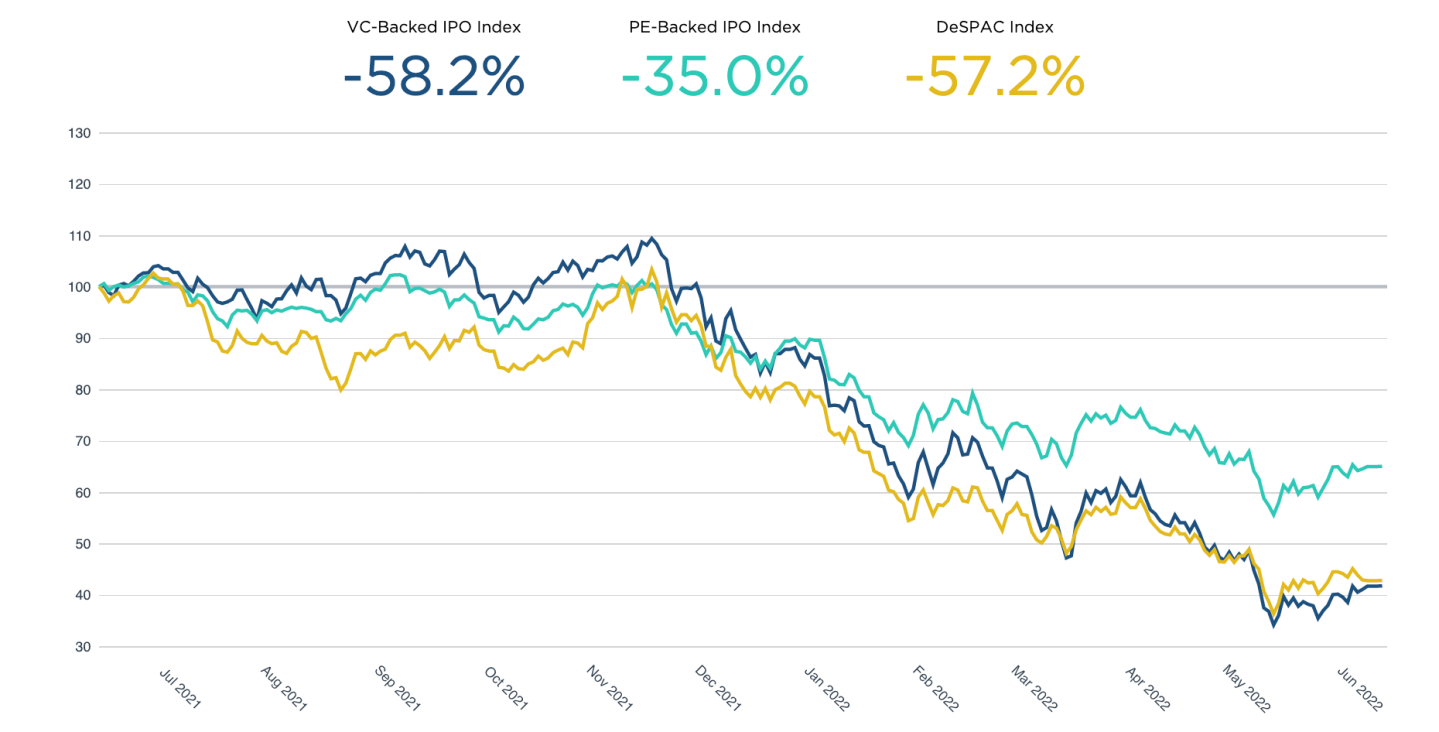Click the Jun 2022 date label
The width and height of the screenshot is (1439, 732).
(x=1360, y=688)
